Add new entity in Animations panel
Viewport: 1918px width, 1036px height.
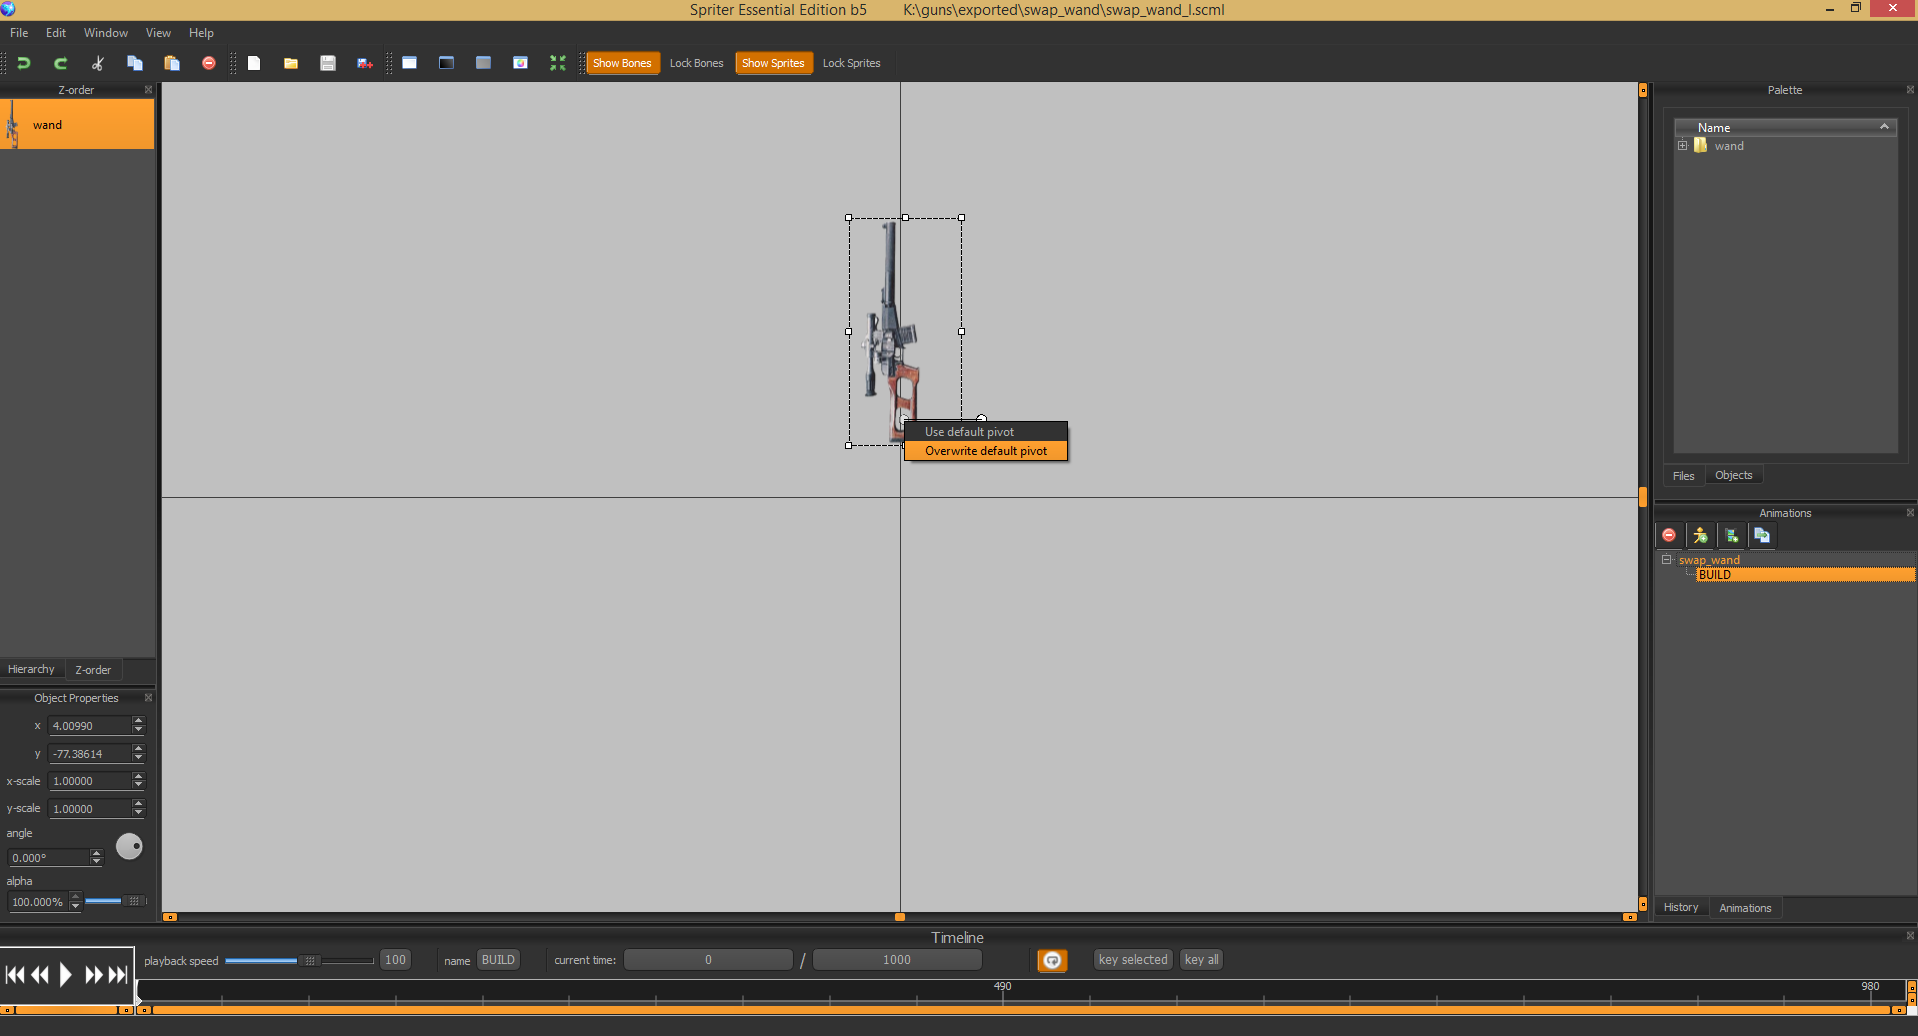tap(1700, 536)
